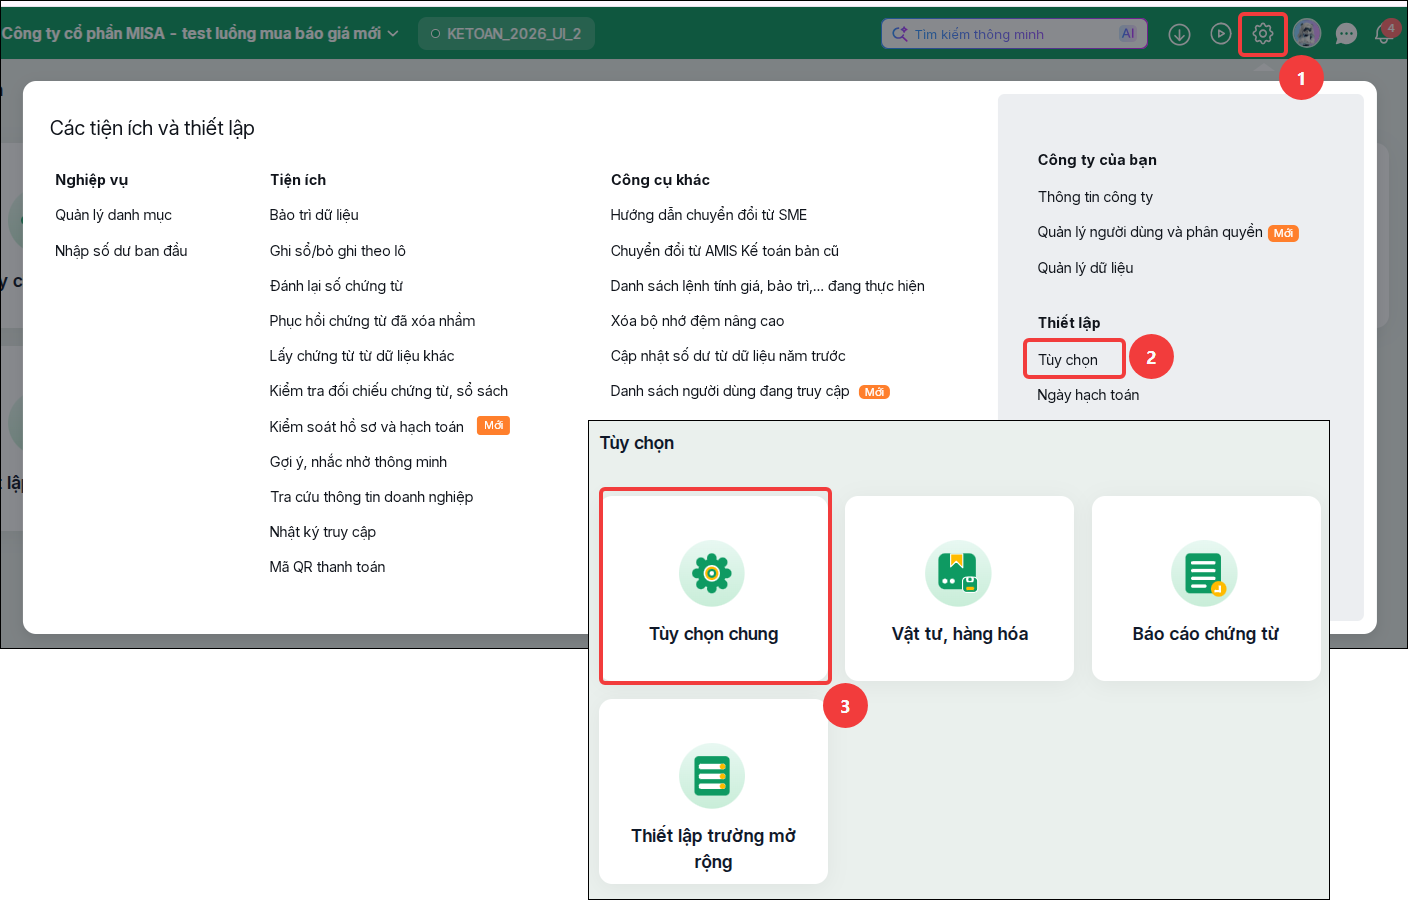This screenshot has width=1408, height=914.
Task: Open the chat message bubble icon
Action: click(x=1346, y=34)
